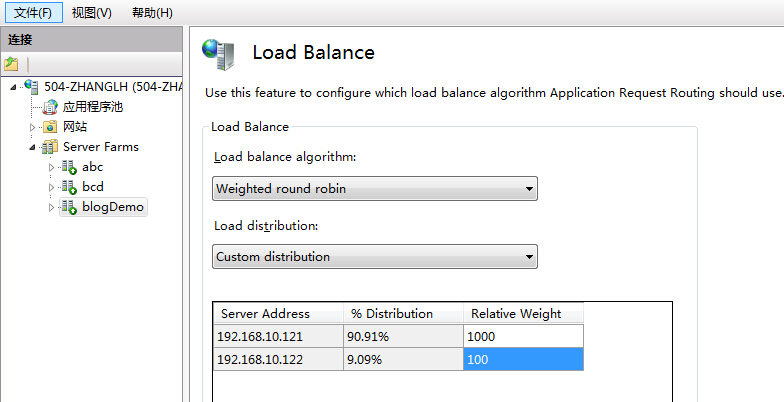The width and height of the screenshot is (784, 402).
Task: Expand the bcd server farm
Action: pyautogui.click(x=52, y=188)
